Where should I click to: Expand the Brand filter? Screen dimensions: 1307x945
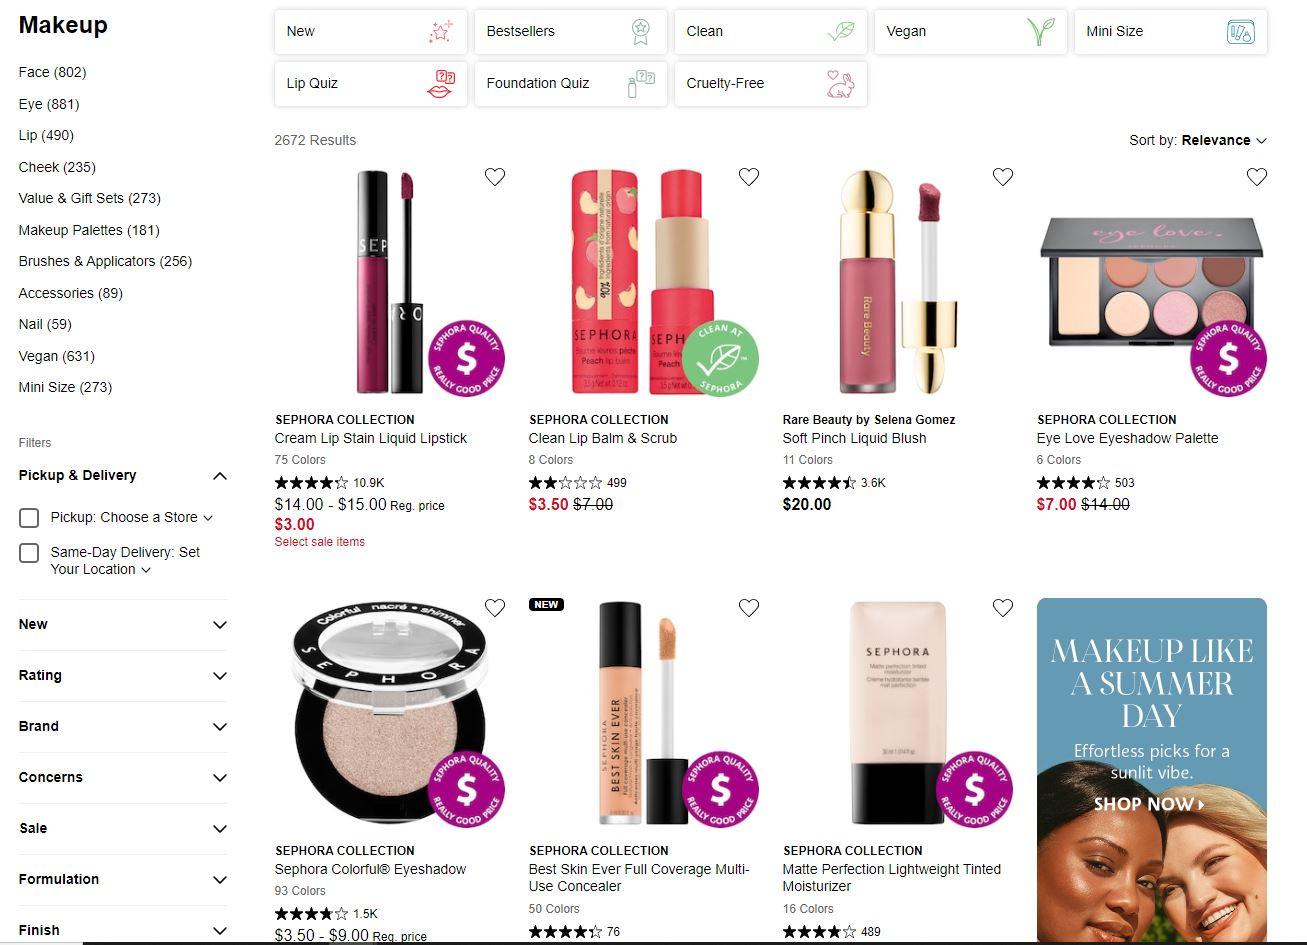123,727
